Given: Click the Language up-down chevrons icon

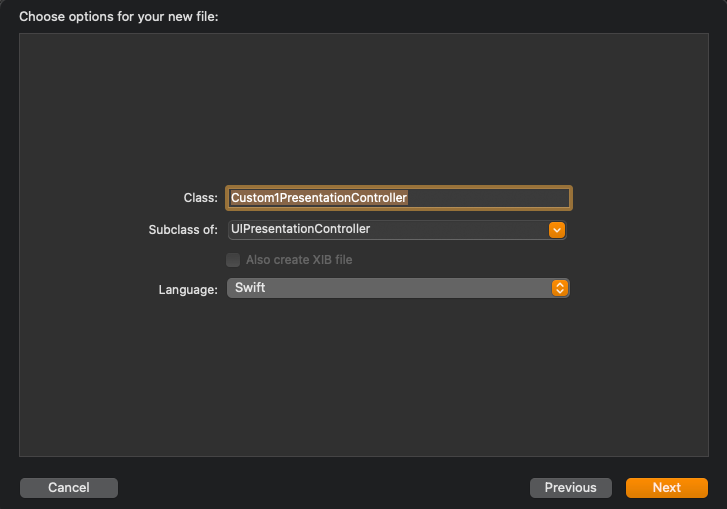Looking at the screenshot, I should (560, 288).
